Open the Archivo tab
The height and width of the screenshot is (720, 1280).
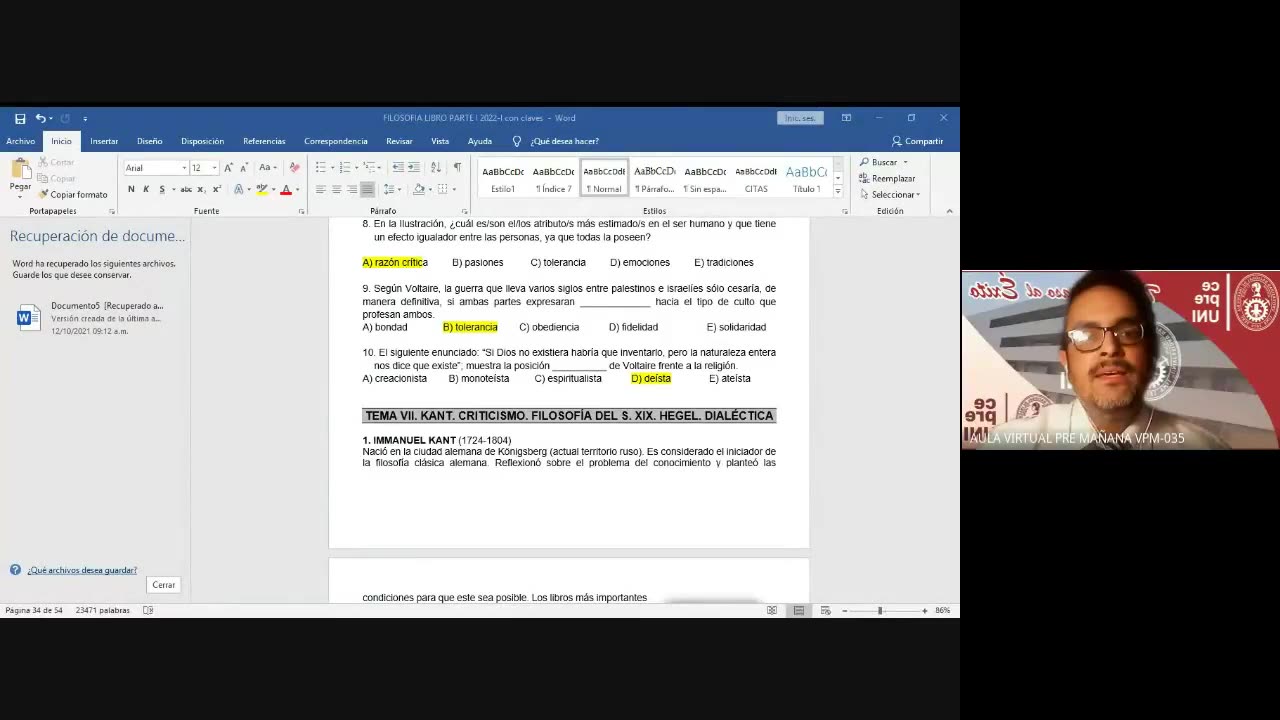20,141
